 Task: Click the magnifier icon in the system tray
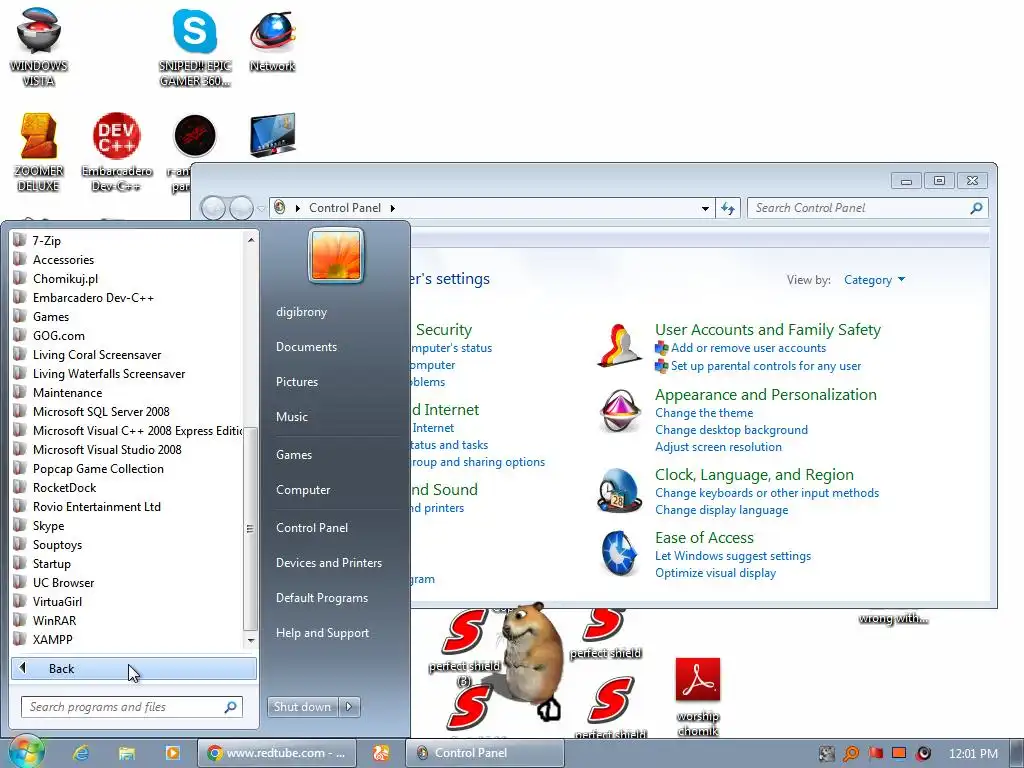pyautogui.click(x=851, y=754)
